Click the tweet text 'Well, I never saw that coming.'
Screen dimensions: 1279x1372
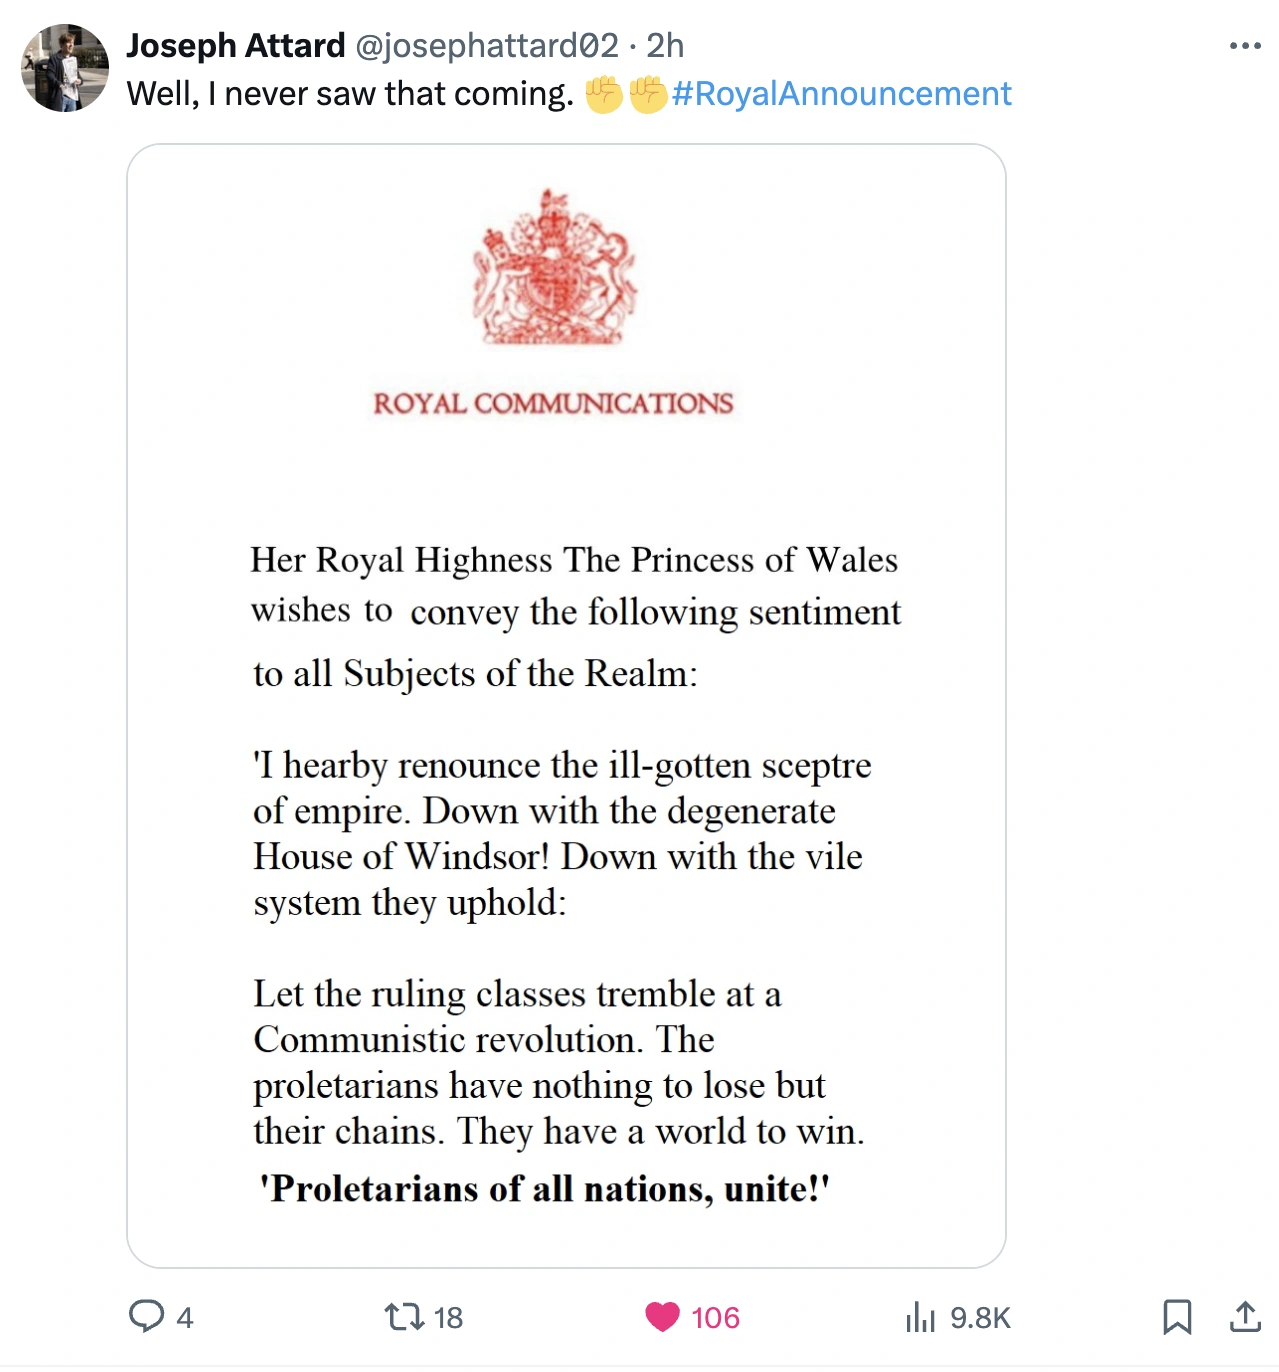coord(350,94)
